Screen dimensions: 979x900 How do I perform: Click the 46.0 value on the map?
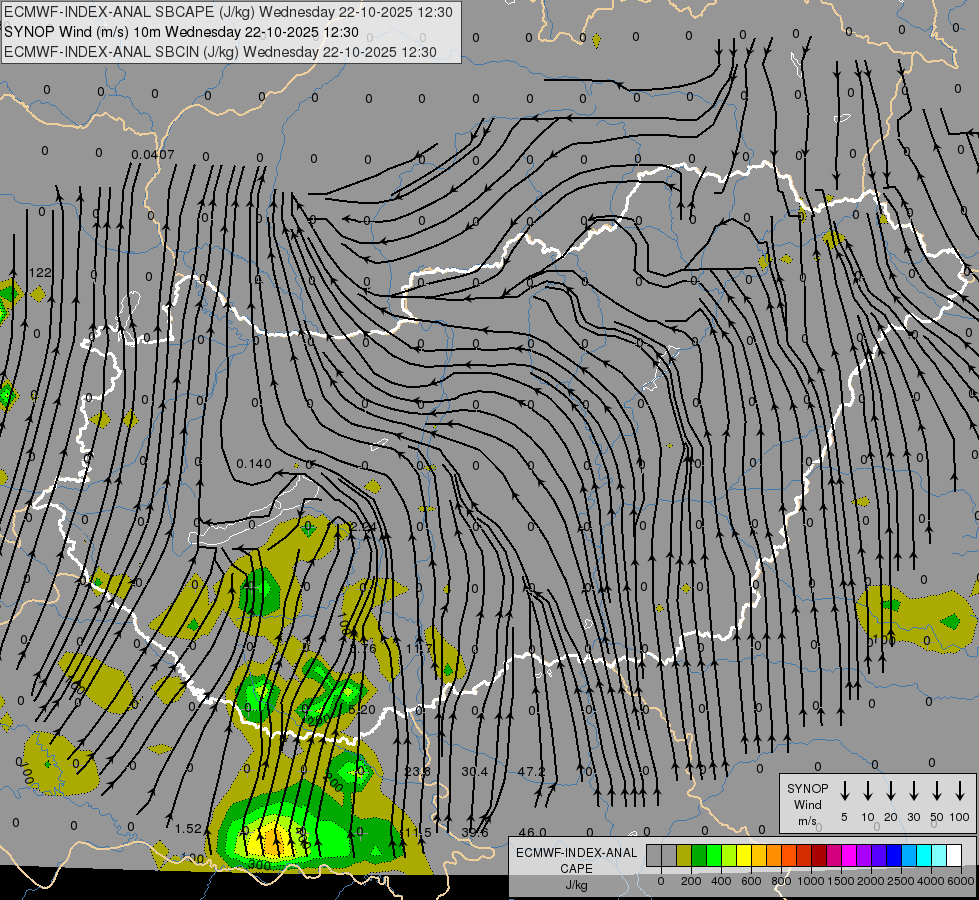pyautogui.click(x=533, y=832)
